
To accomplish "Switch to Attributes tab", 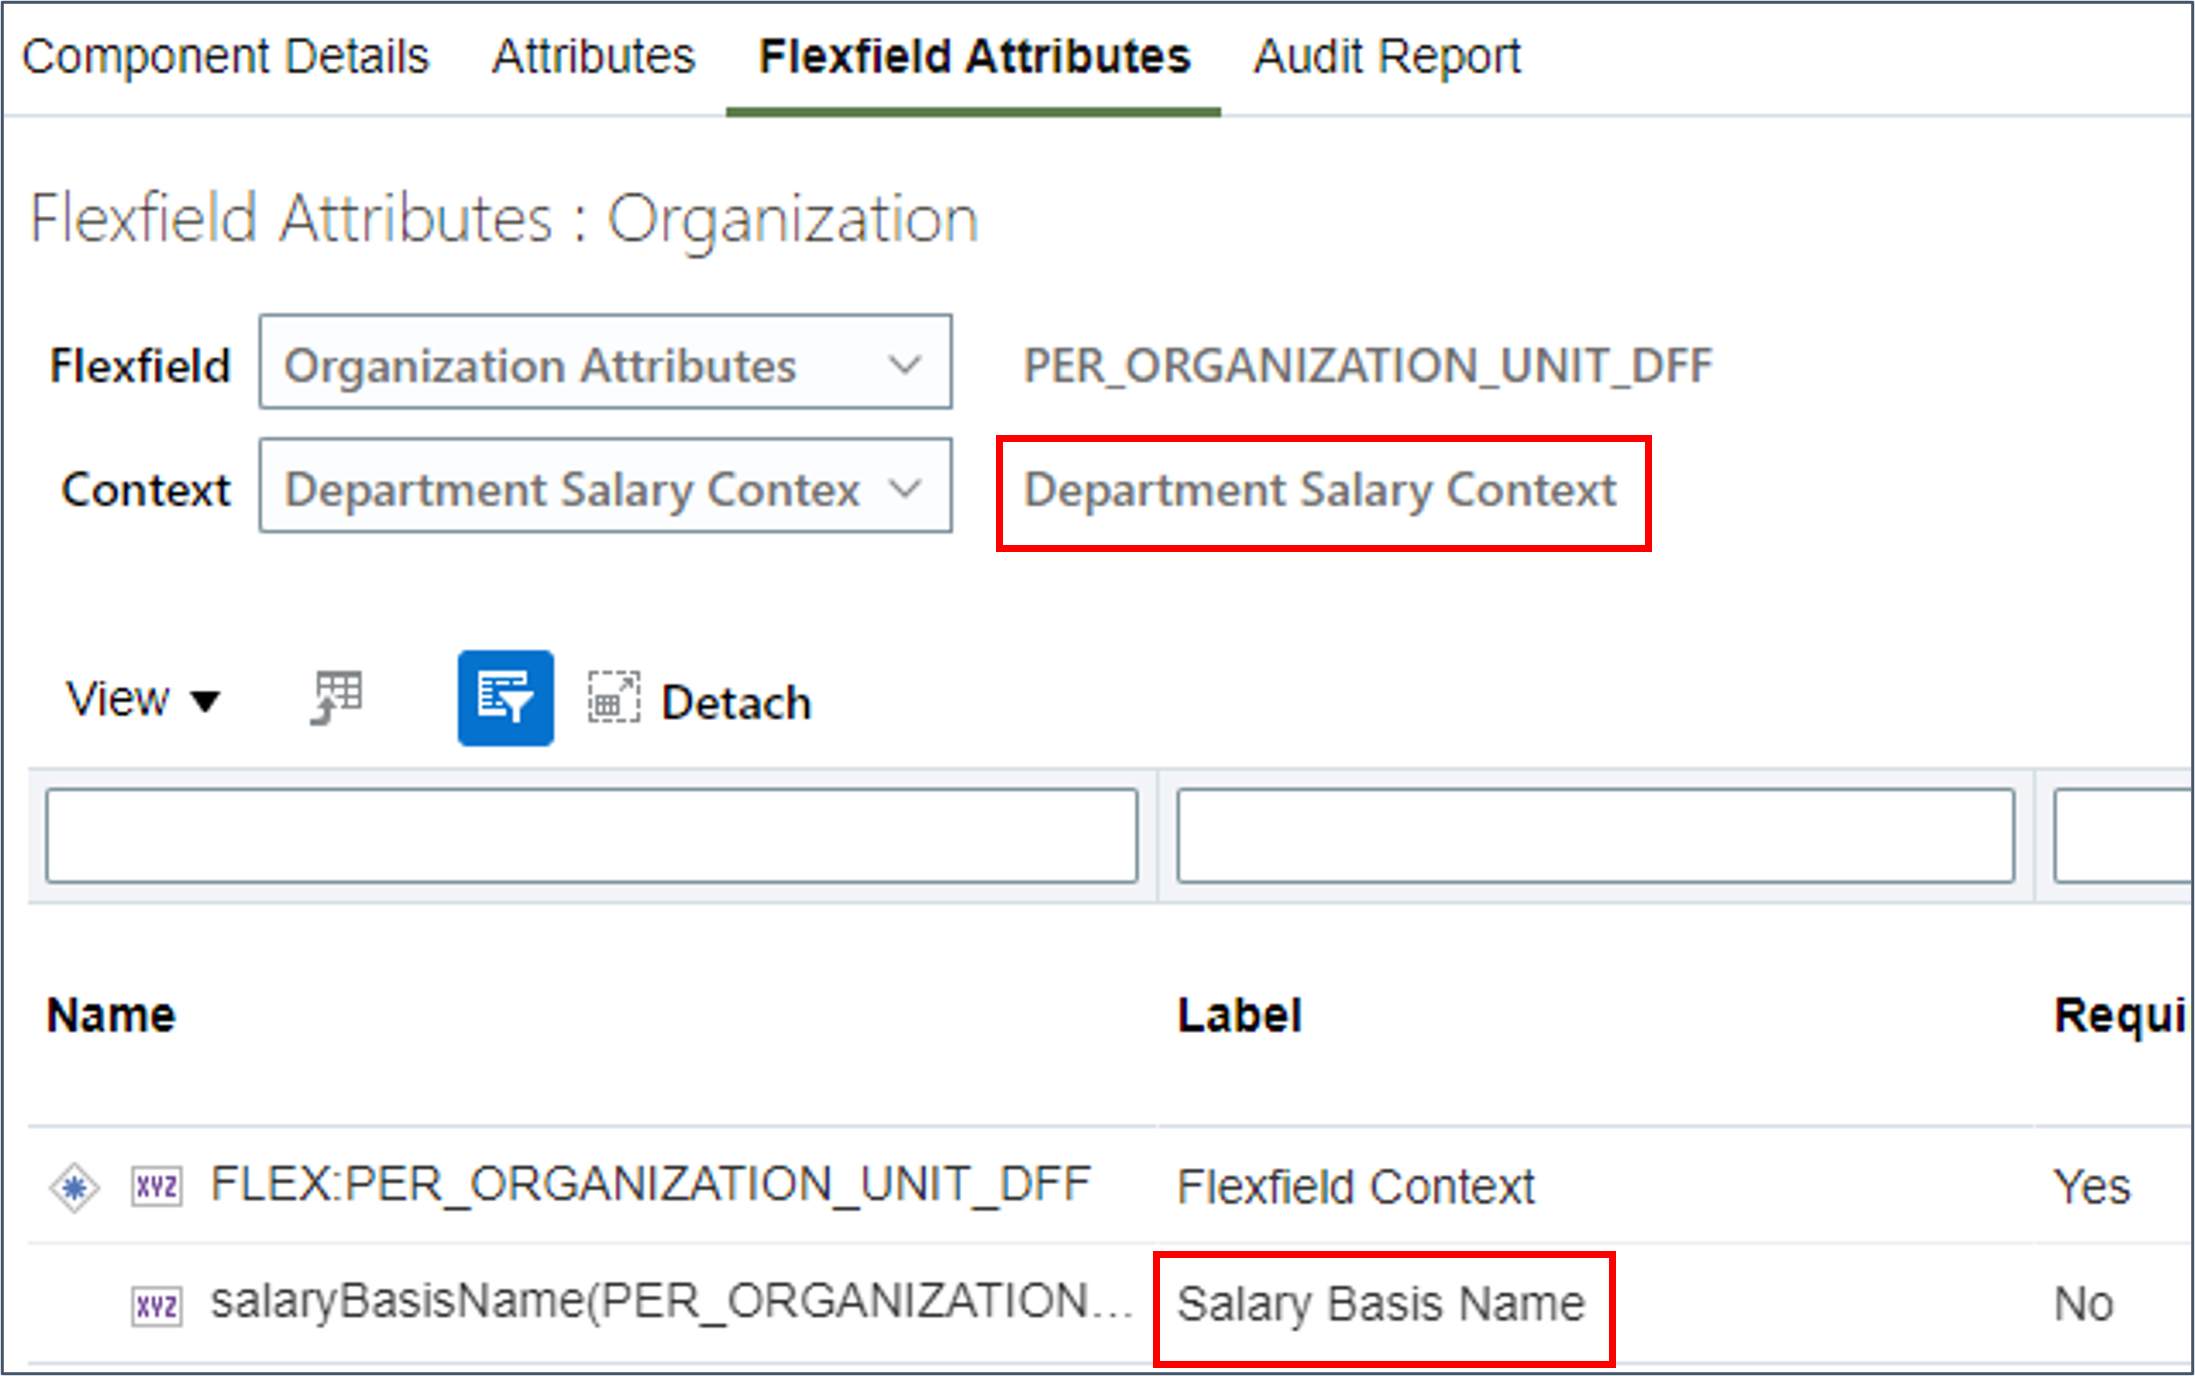I will (593, 56).
